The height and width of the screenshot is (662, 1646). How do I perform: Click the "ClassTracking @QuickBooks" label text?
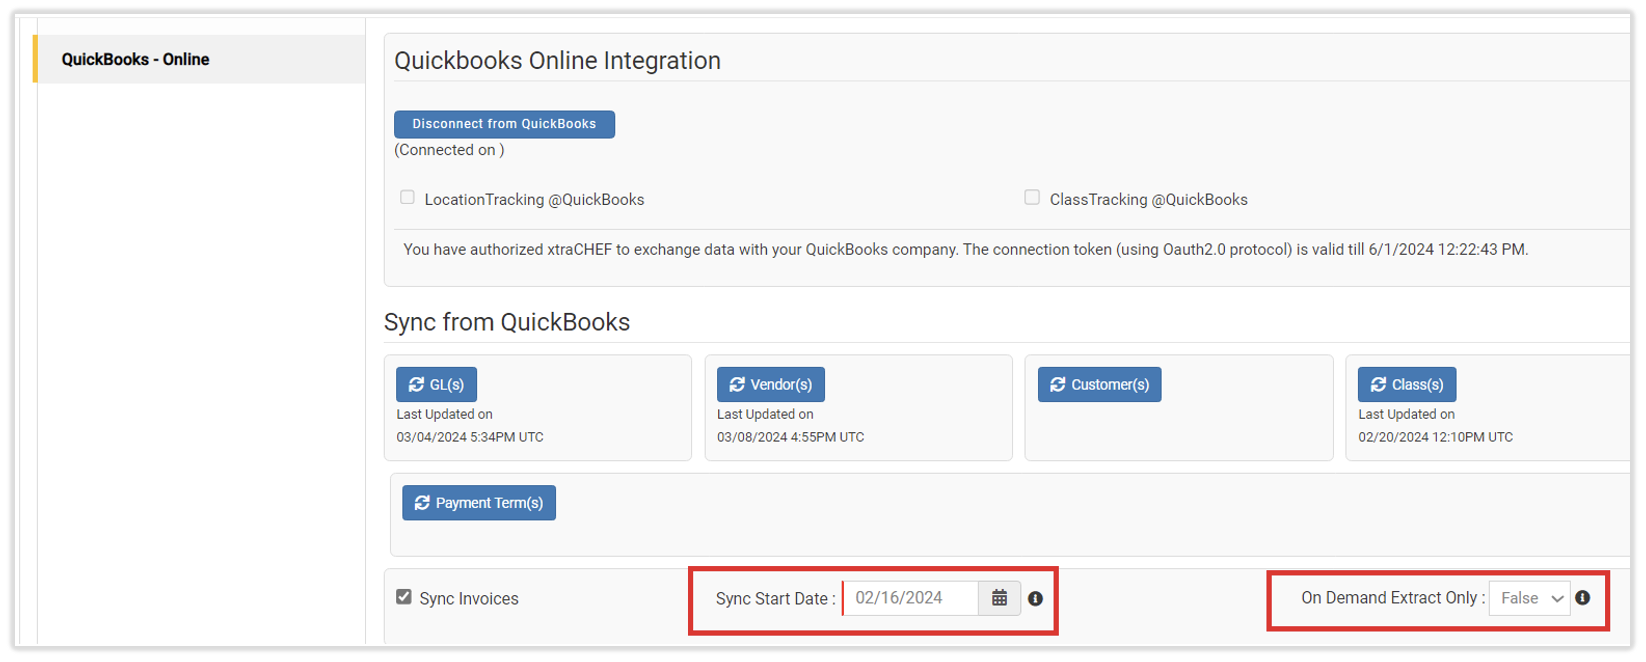(x=1148, y=200)
